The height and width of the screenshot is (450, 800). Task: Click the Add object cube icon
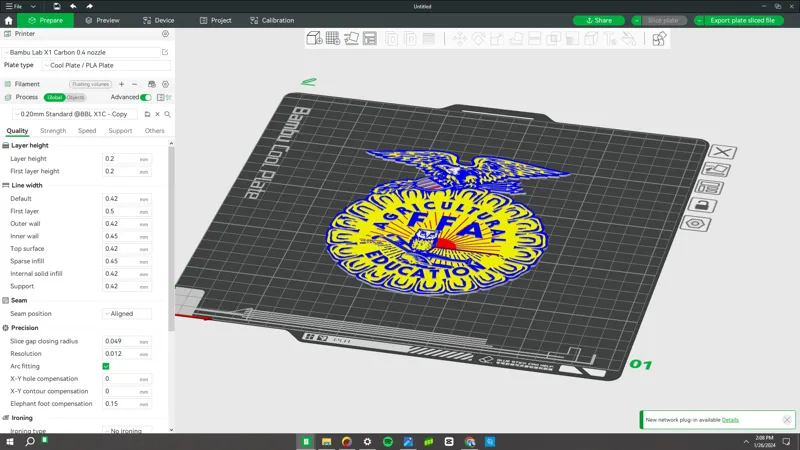click(314, 38)
